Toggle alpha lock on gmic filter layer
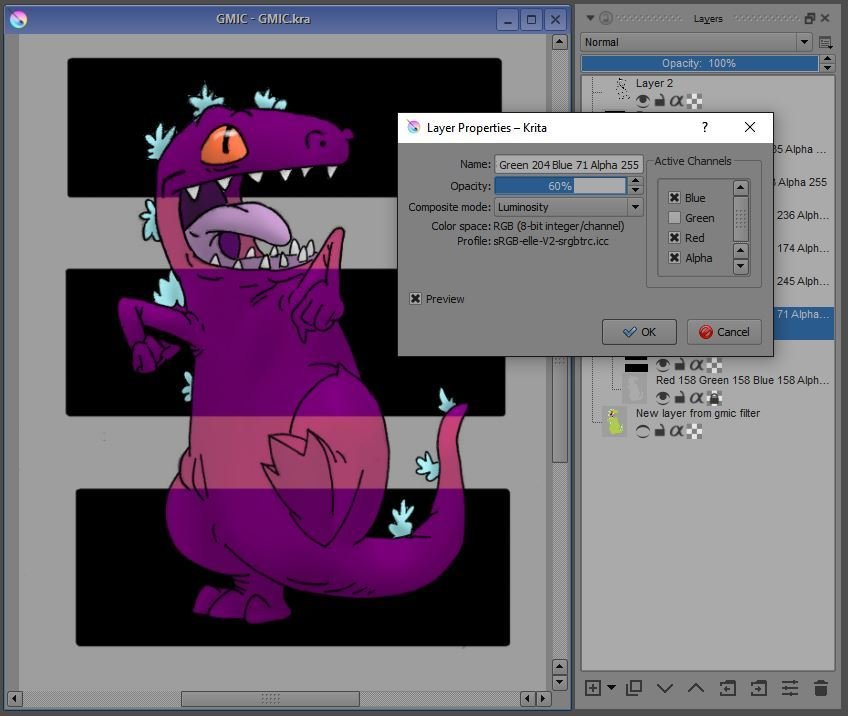Image resolution: width=848 pixels, height=716 pixels. pos(694,431)
